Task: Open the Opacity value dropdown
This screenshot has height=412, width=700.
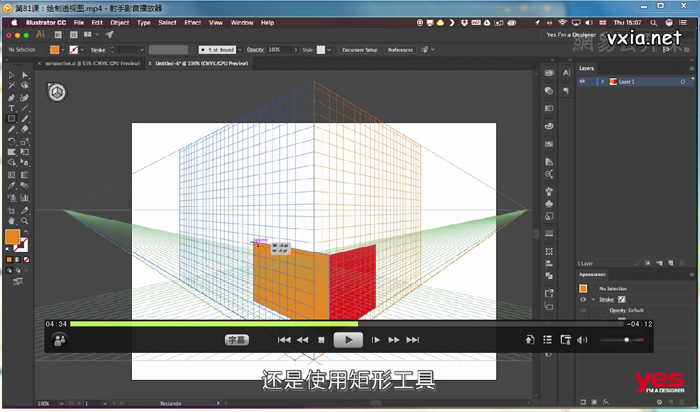Action: [x=296, y=50]
